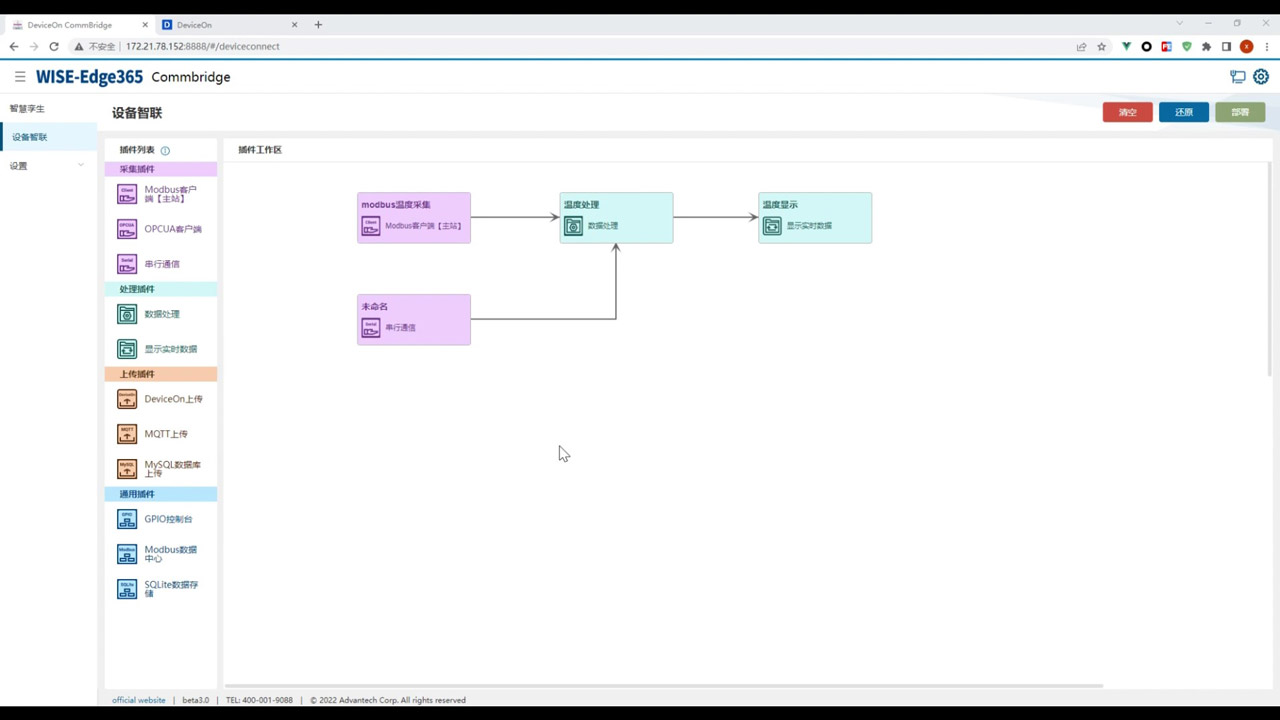The image size is (1280, 720).
Task: Click the device monitor icon in the app header
Action: tap(1238, 77)
